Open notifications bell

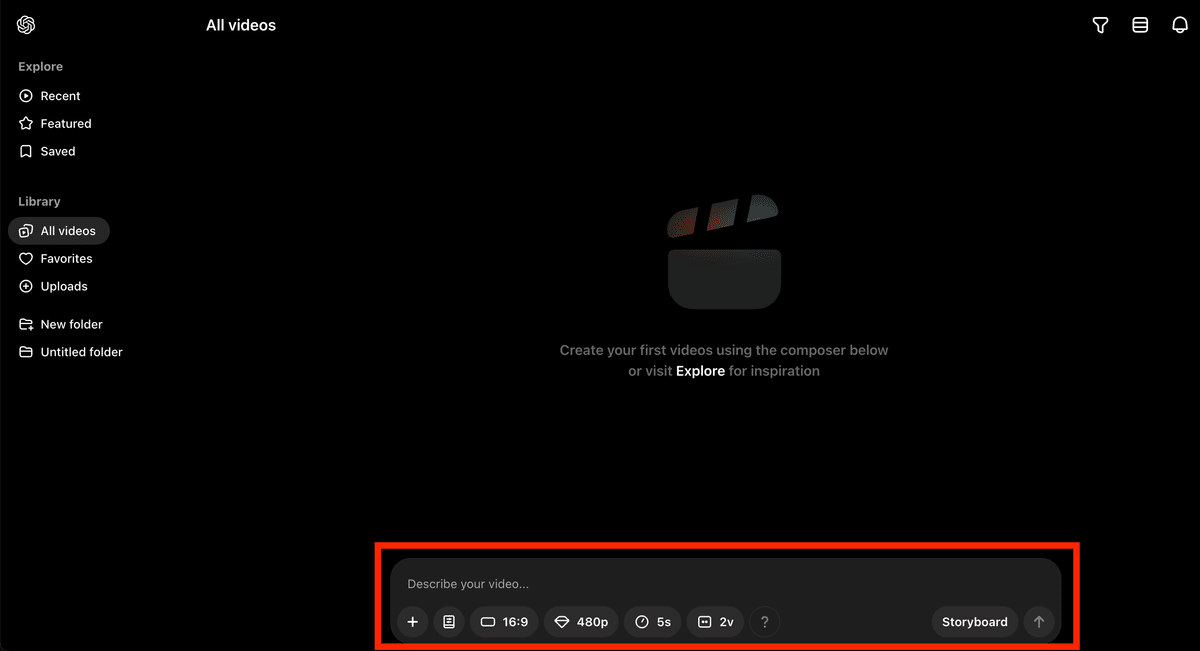[1180, 25]
